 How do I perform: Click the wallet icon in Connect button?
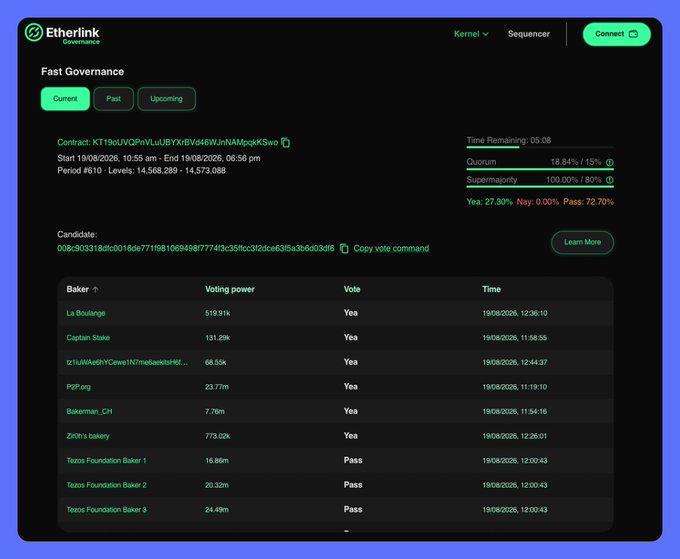pos(633,34)
